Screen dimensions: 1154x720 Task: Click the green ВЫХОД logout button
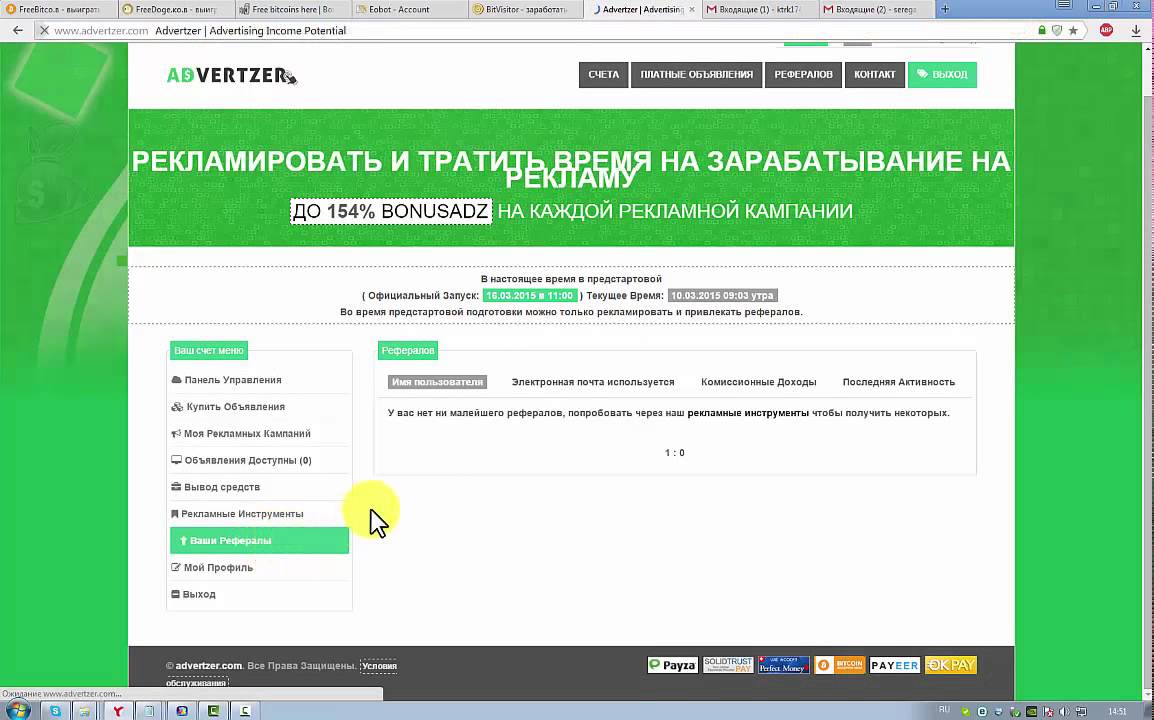tap(942, 74)
